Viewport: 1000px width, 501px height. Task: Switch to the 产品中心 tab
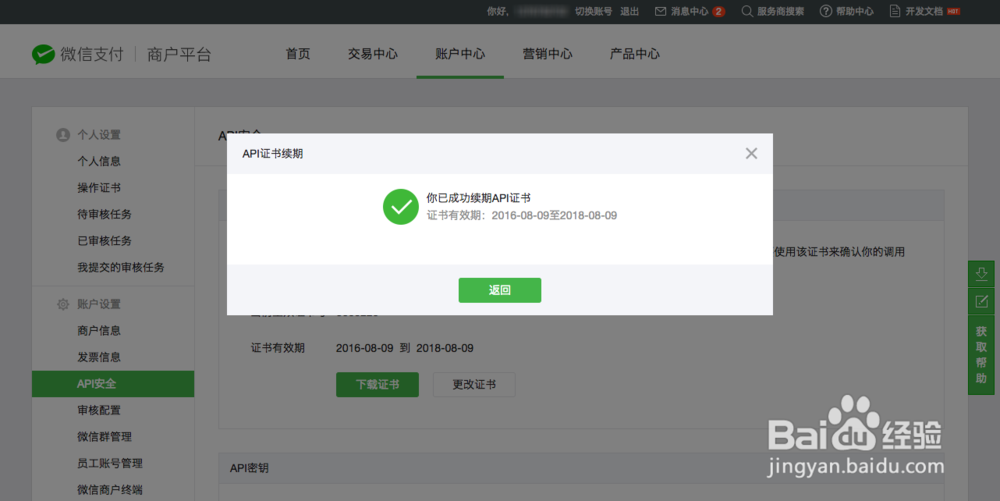(635, 54)
